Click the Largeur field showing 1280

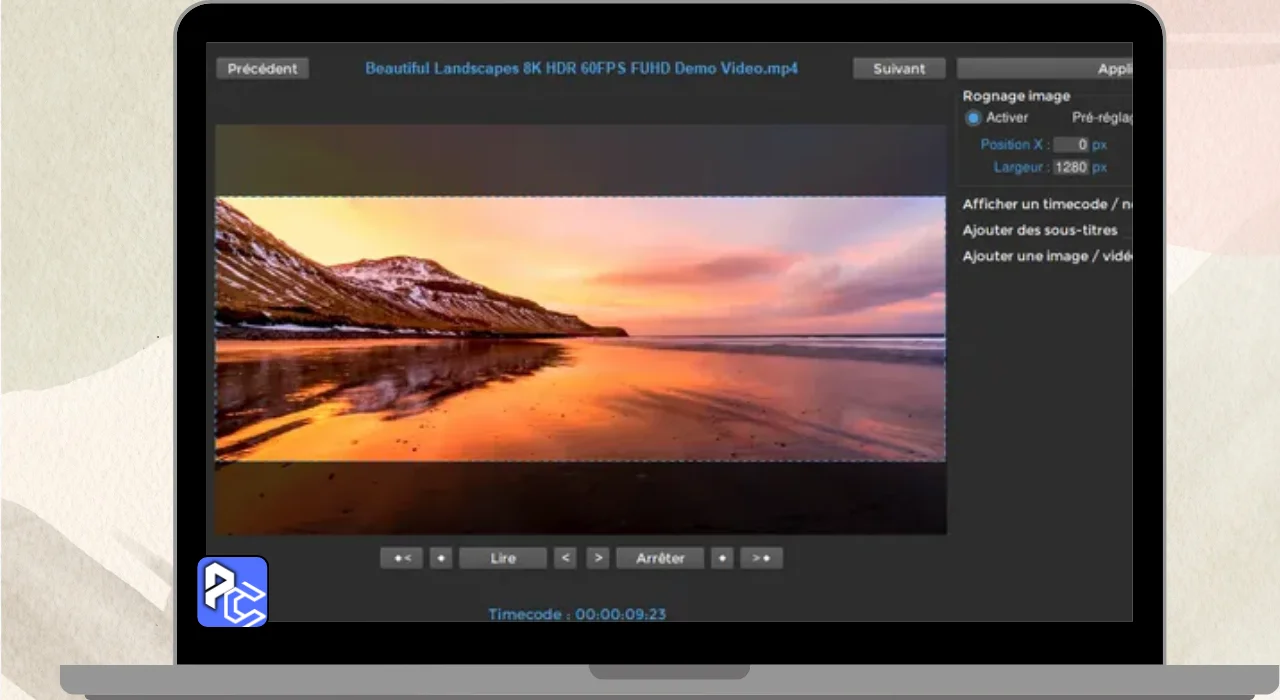(1071, 168)
